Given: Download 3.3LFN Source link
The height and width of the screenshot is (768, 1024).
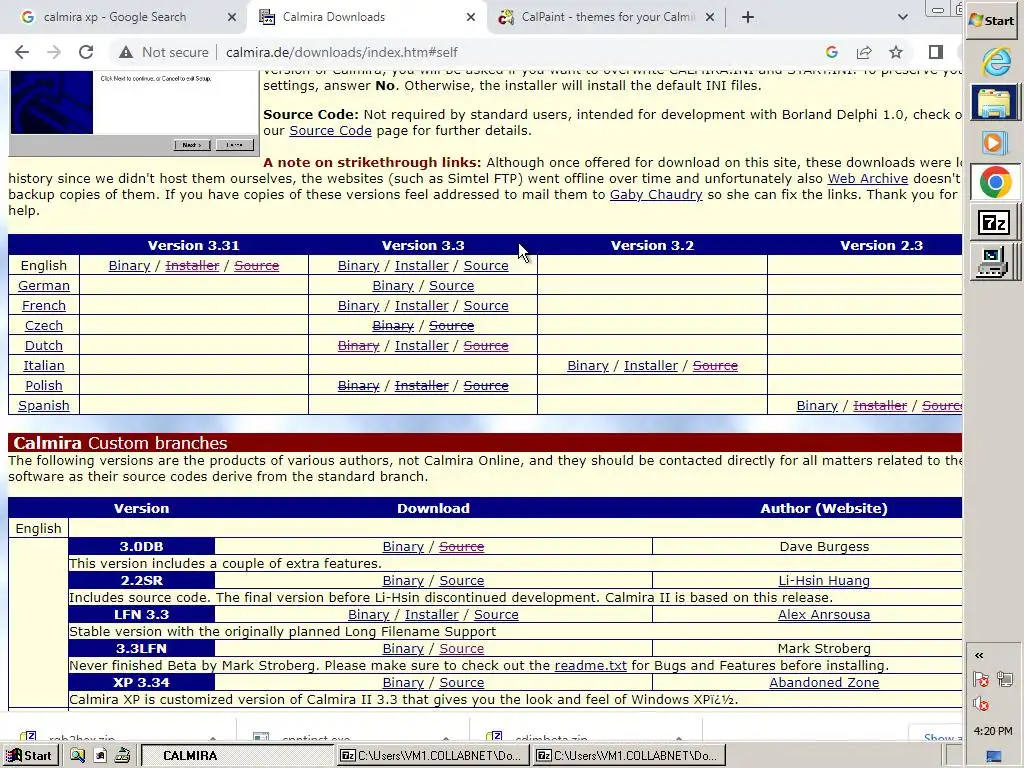Looking at the screenshot, I should tap(462, 648).
